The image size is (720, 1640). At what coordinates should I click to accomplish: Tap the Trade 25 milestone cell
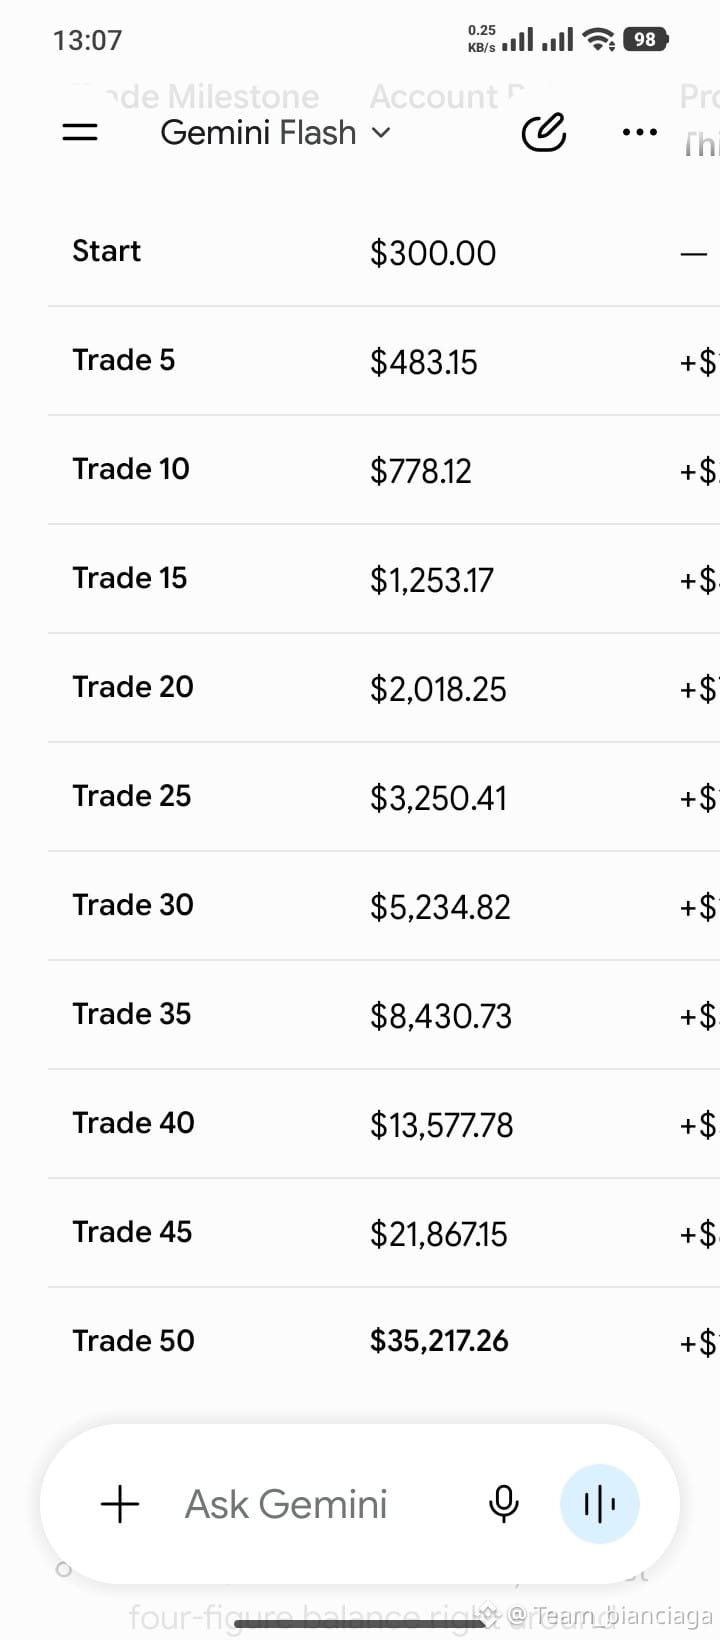pos(131,796)
